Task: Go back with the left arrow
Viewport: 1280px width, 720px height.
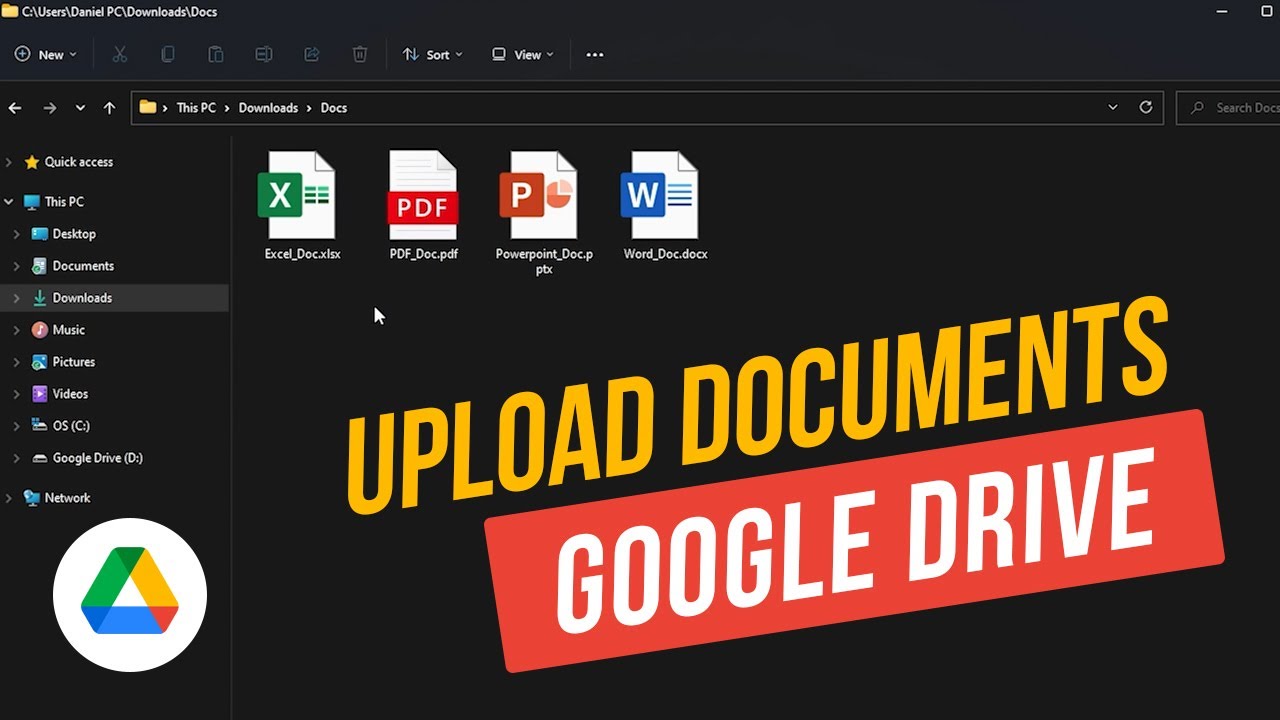Action: [x=15, y=108]
